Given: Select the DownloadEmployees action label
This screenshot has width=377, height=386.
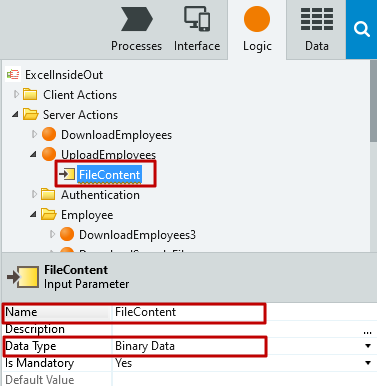Looking at the screenshot, I should click(116, 135).
